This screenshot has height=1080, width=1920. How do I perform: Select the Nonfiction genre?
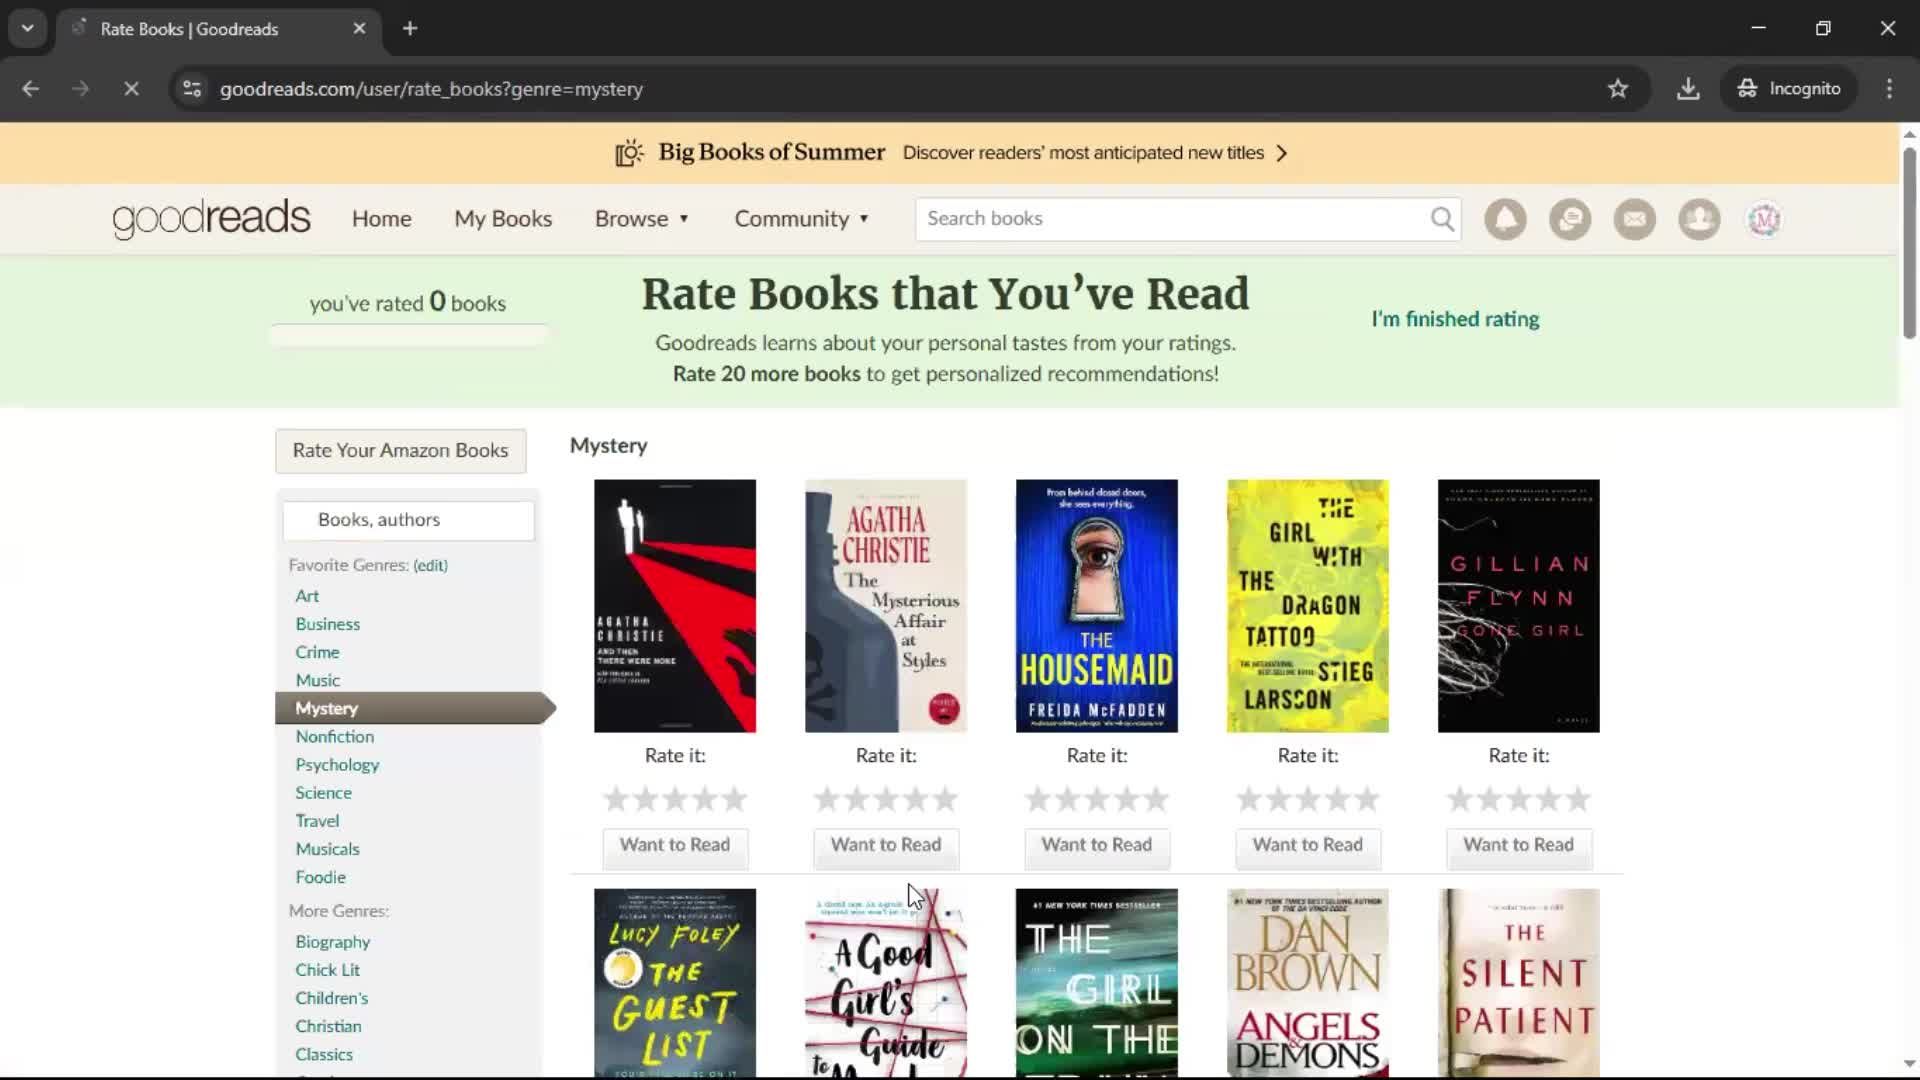(334, 736)
